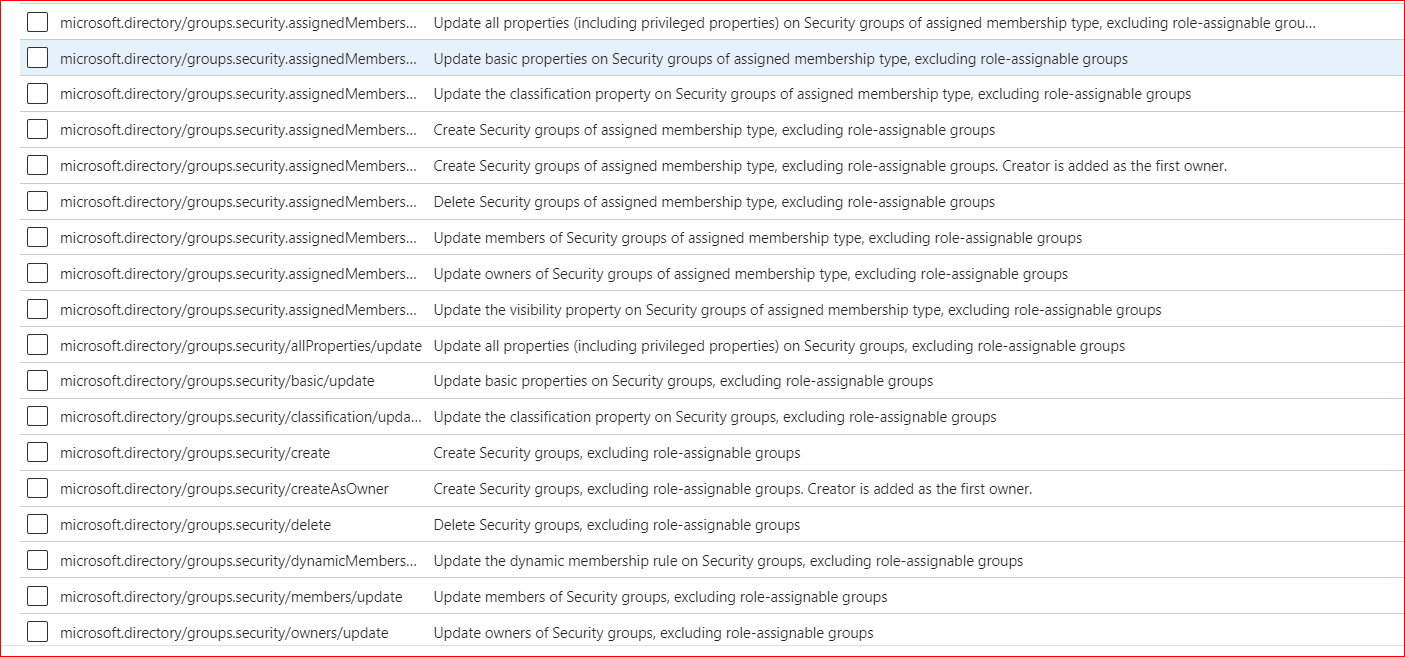Click the Creator added as first owner description
The height and width of the screenshot is (657, 1405).
click(x=830, y=165)
